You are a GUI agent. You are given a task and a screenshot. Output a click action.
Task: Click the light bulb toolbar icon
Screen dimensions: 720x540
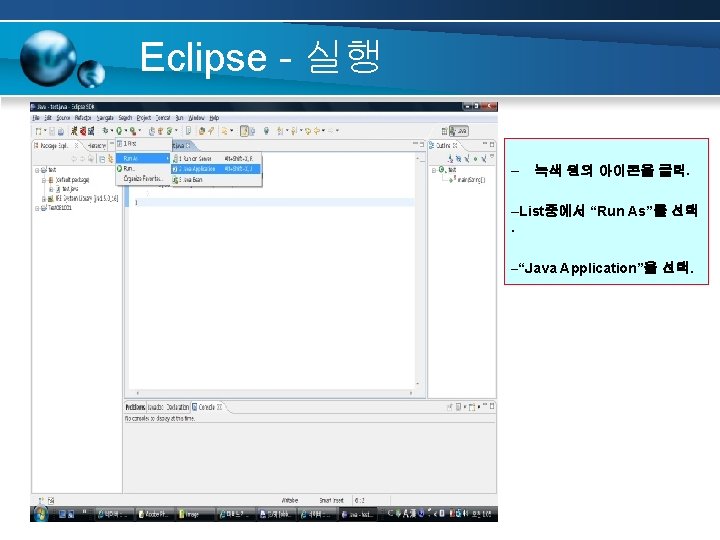[x=266, y=131]
